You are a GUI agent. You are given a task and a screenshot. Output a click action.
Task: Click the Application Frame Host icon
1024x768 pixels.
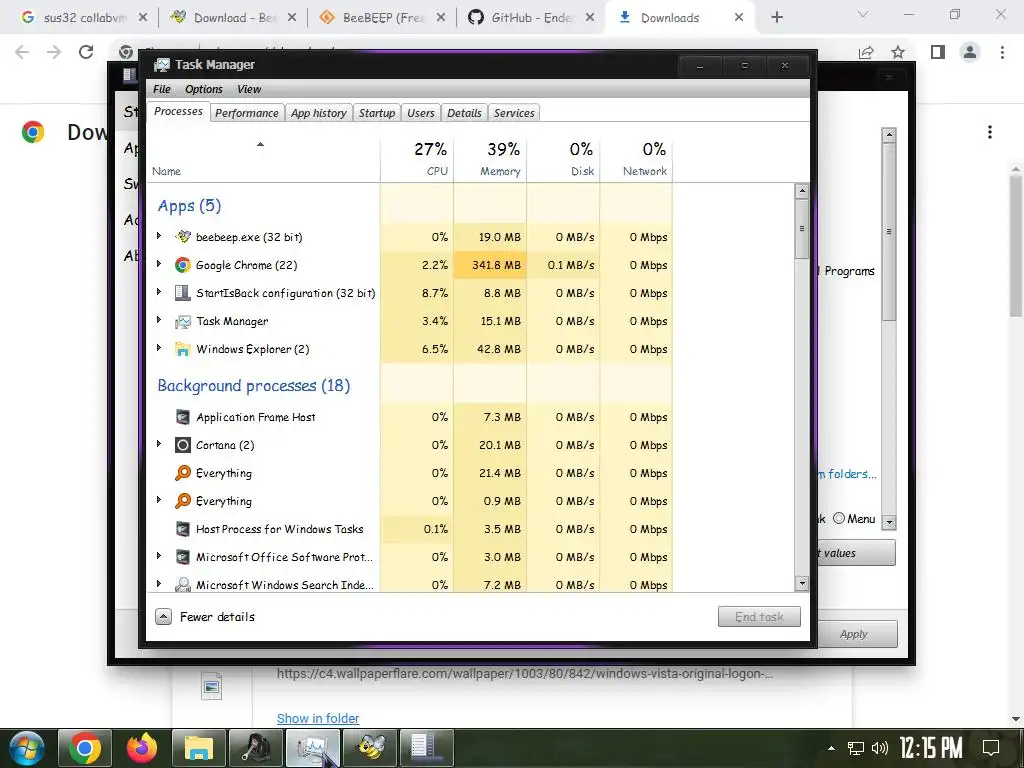point(183,417)
